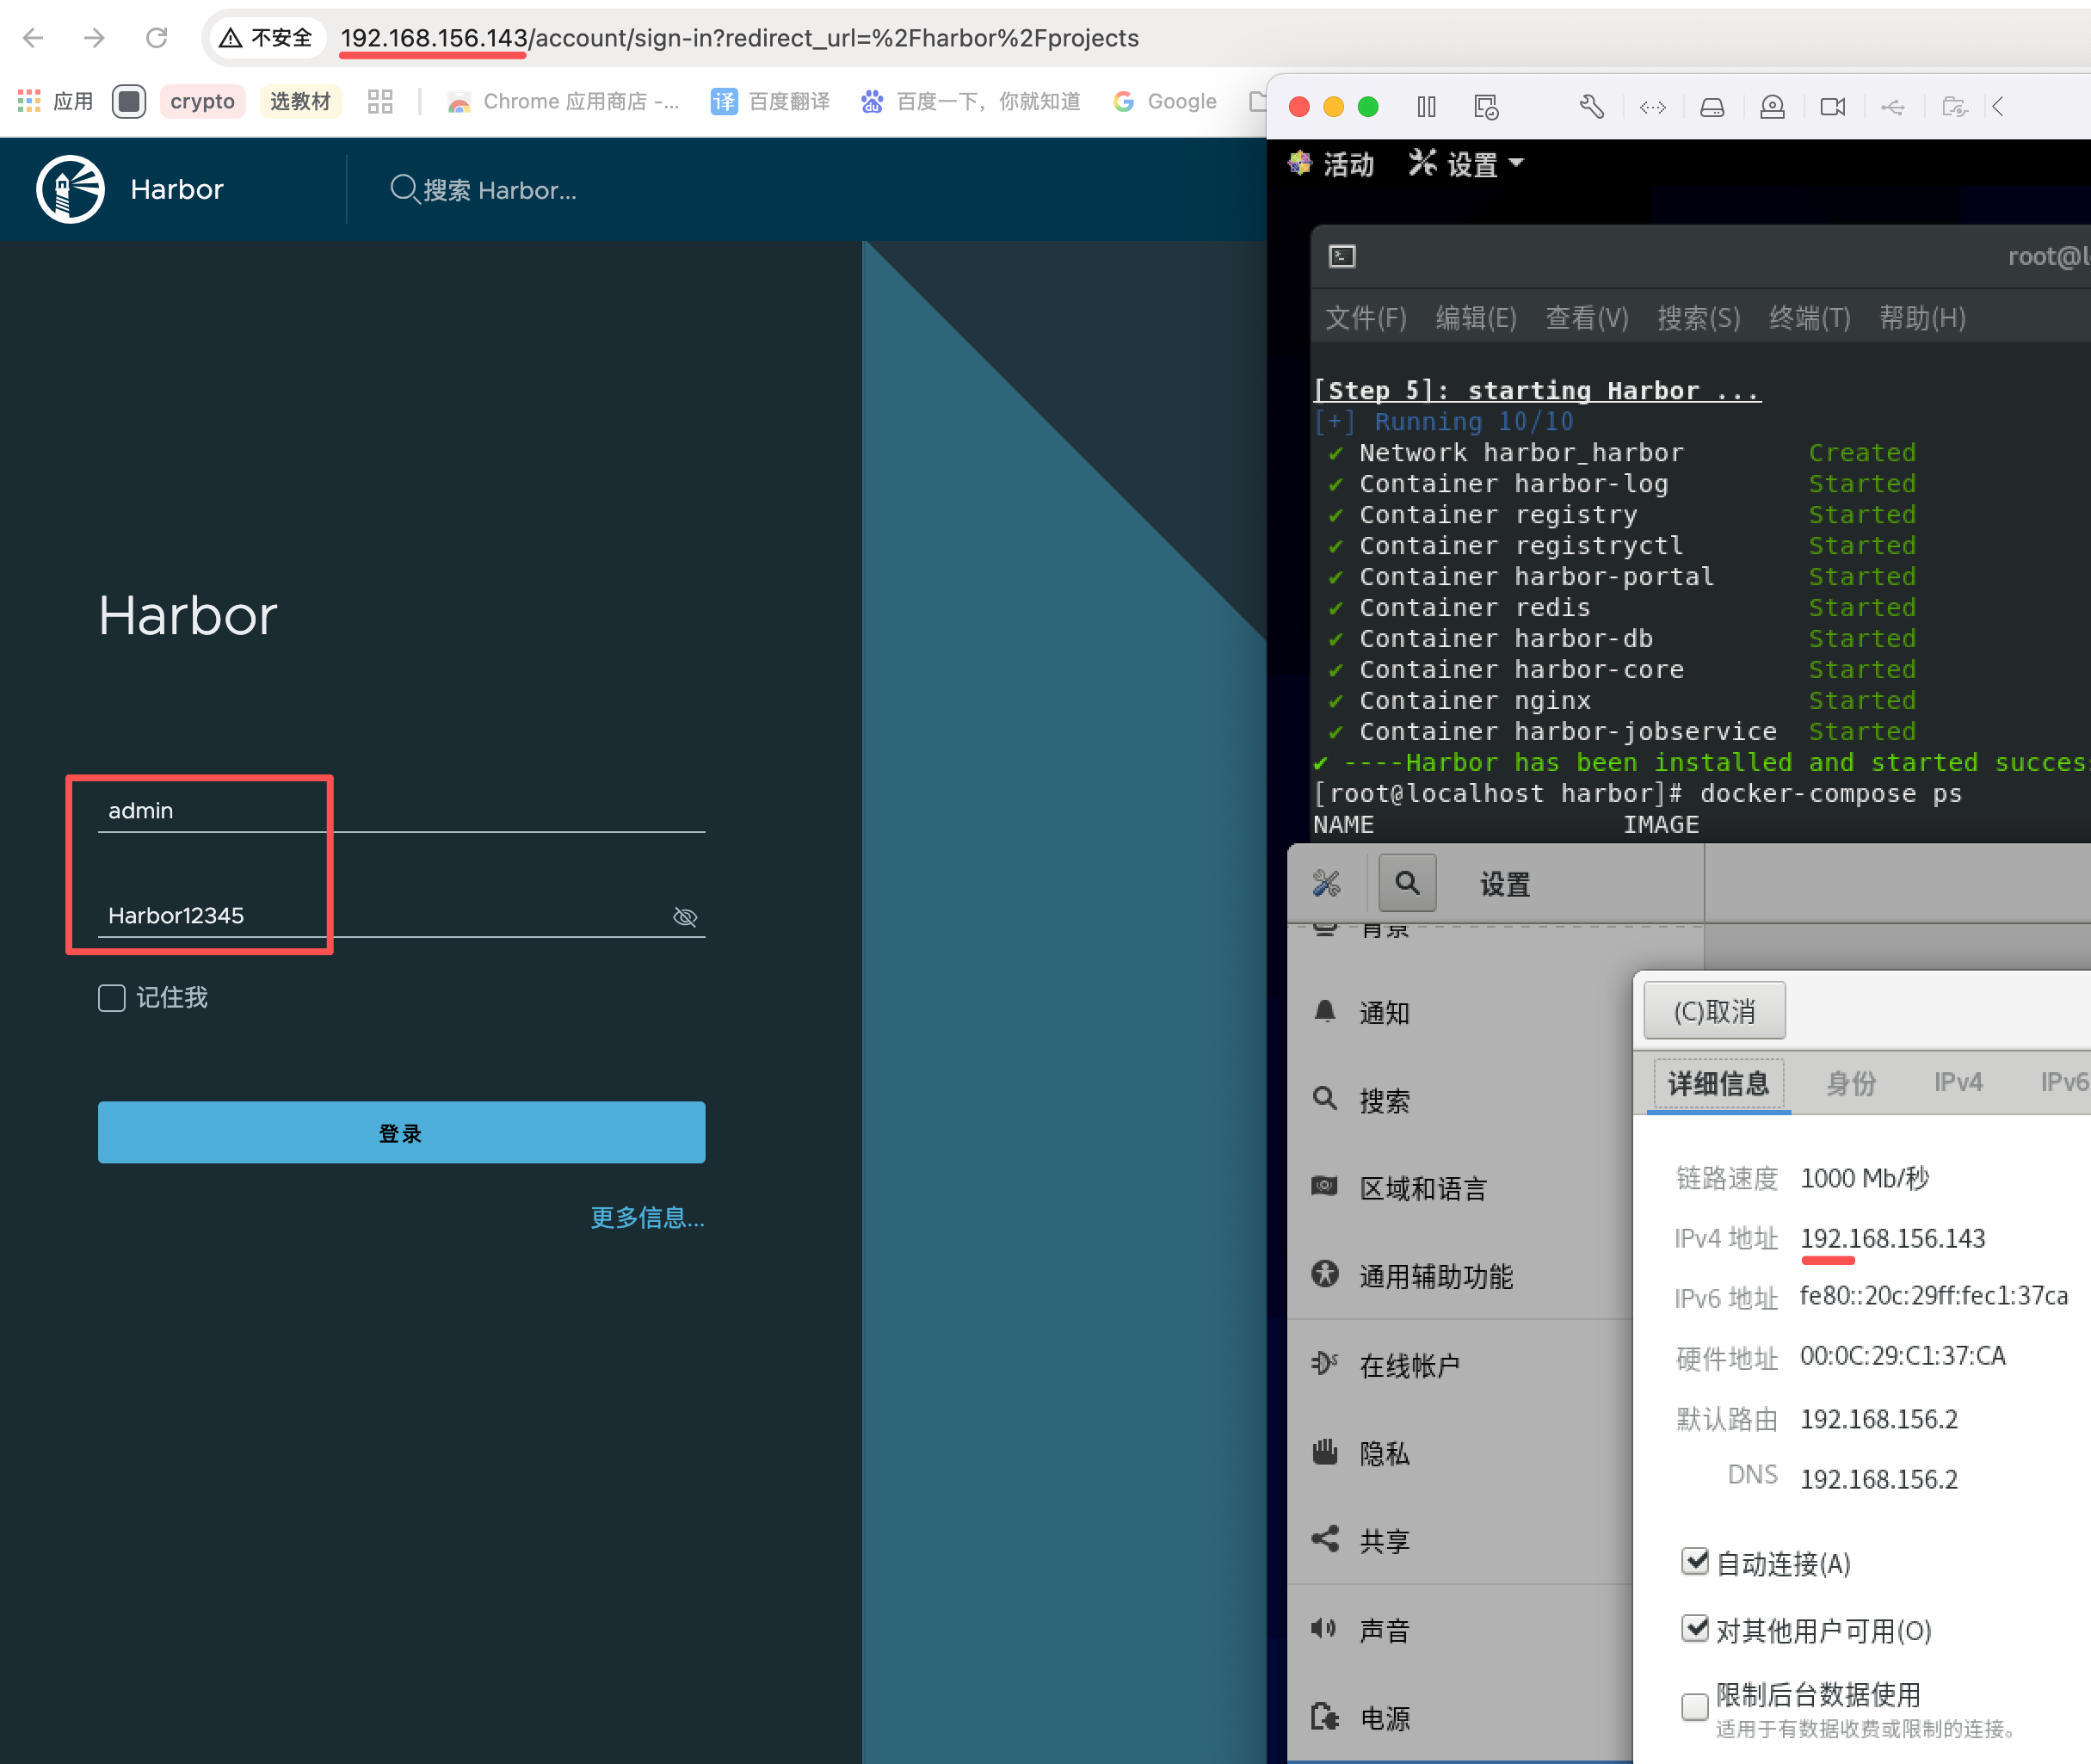Screen dimensions: 2091x1764
Task: Open browser apps grid icon
Action: tap(29, 101)
